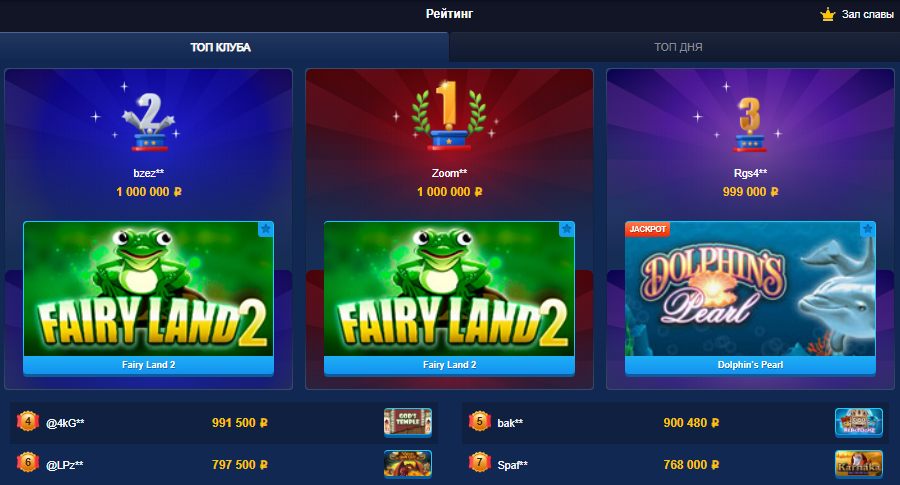Open the game icon next to @LPz**
Viewport: 900px width, 485px height.
click(x=408, y=464)
